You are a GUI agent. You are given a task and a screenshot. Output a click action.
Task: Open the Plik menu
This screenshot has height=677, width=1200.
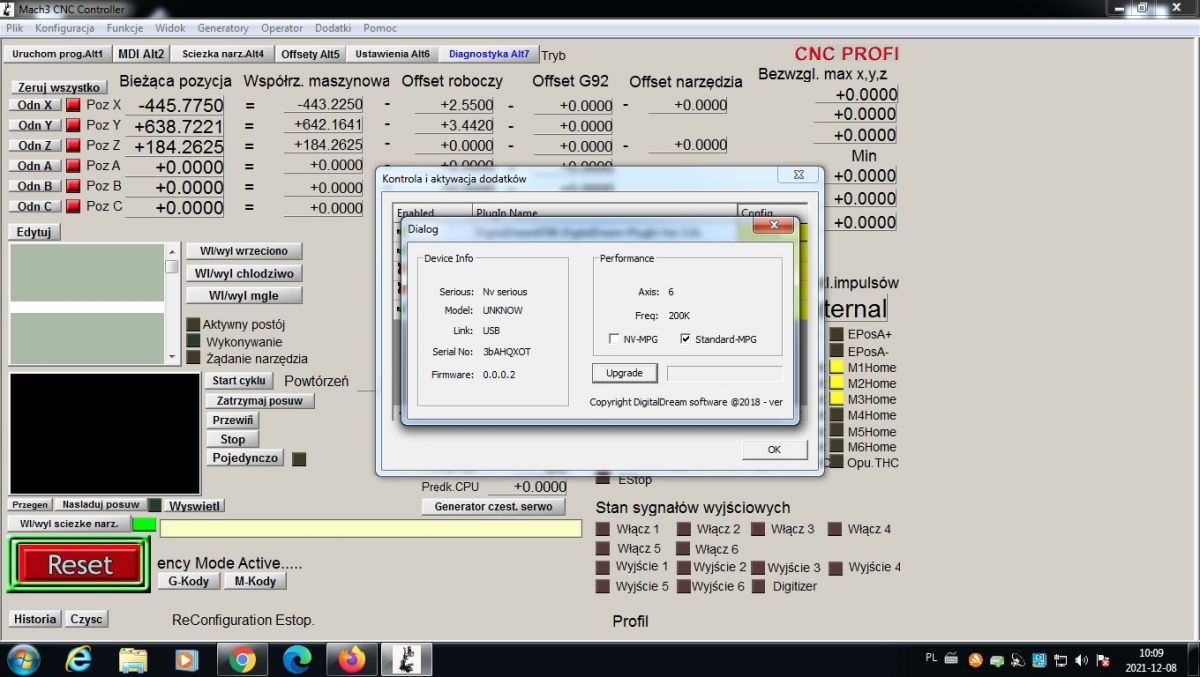[15, 28]
